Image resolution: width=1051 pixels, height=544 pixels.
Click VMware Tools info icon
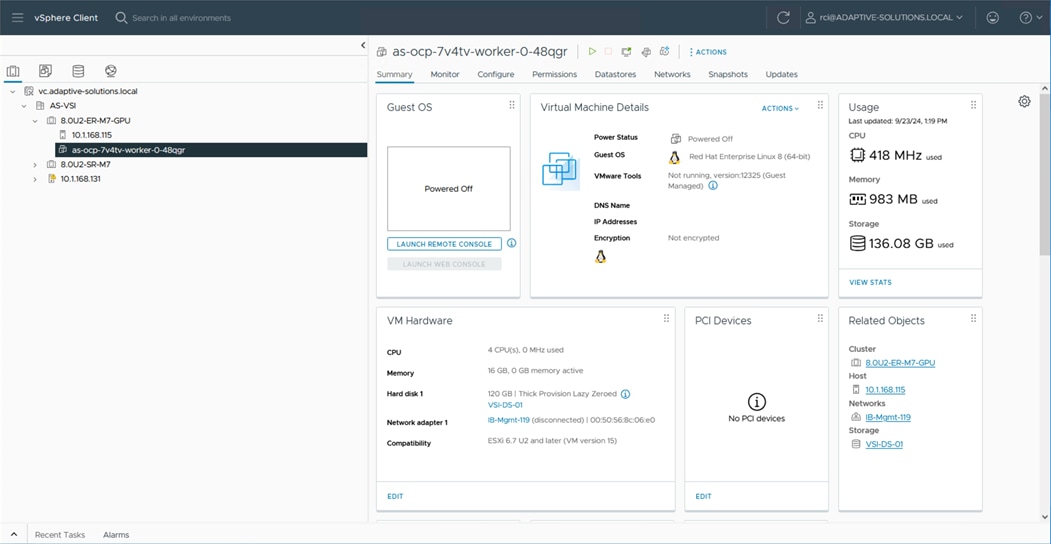(713, 186)
